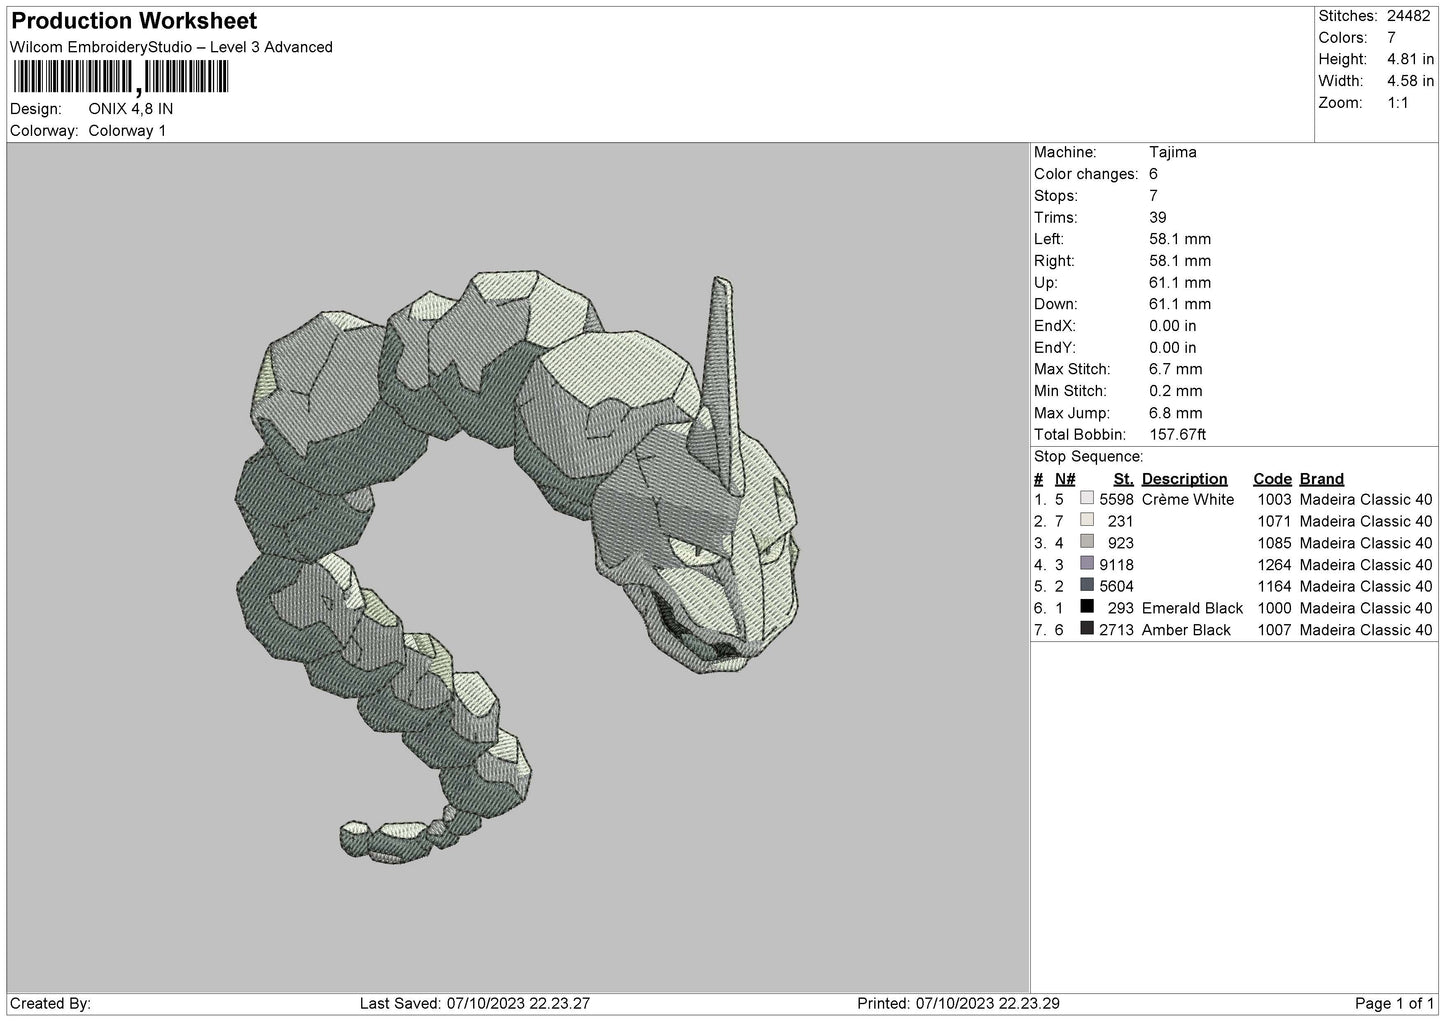Click the 'Emerald Black' description
The image size is (1445, 1021).
1192,608
